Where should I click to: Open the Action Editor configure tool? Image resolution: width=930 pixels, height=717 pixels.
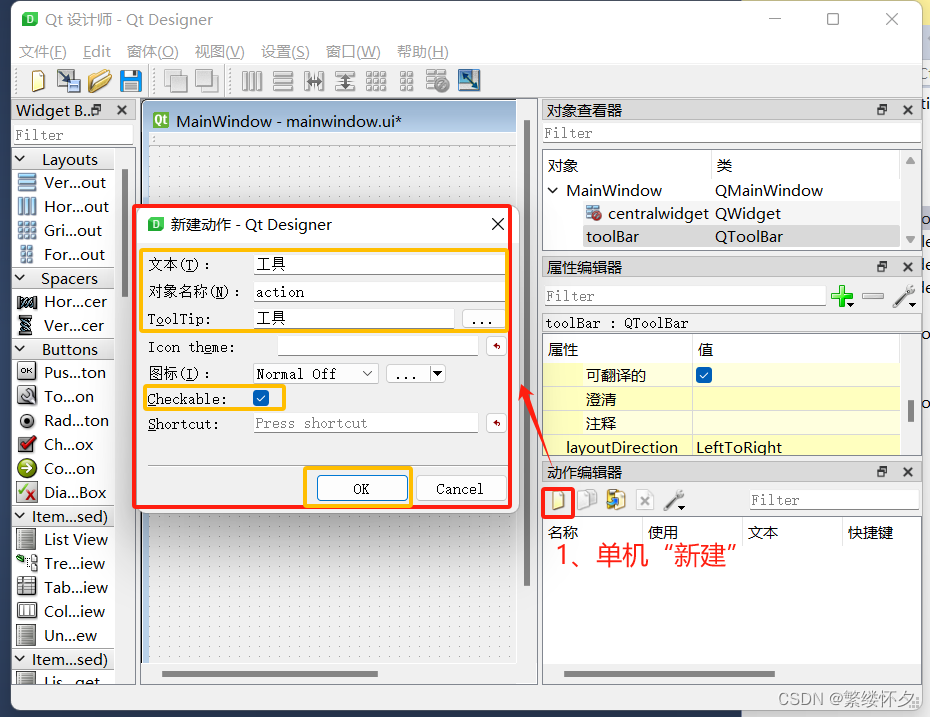674,500
